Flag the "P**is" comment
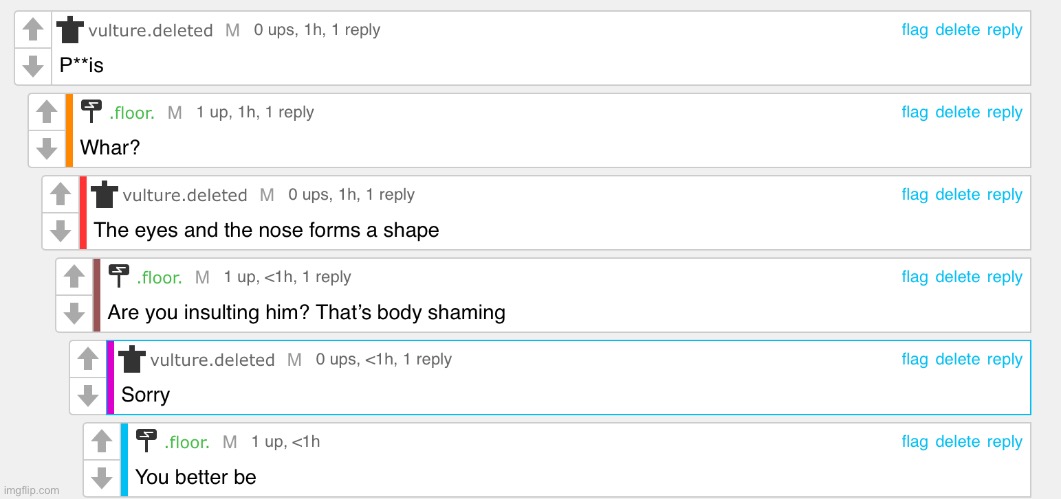This screenshot has width=1061, height=499. tap(915, 30)
